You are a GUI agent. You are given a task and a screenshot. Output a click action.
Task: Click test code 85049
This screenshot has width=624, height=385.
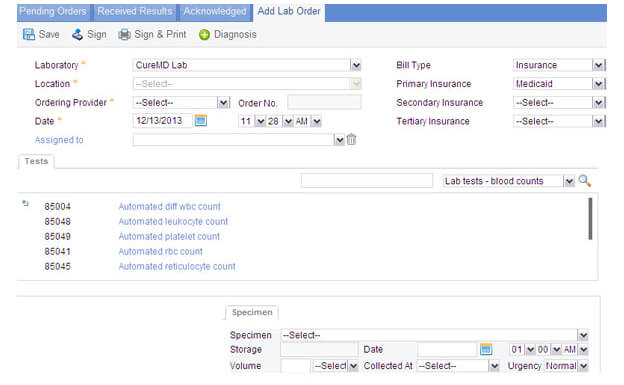pos(57,236)
